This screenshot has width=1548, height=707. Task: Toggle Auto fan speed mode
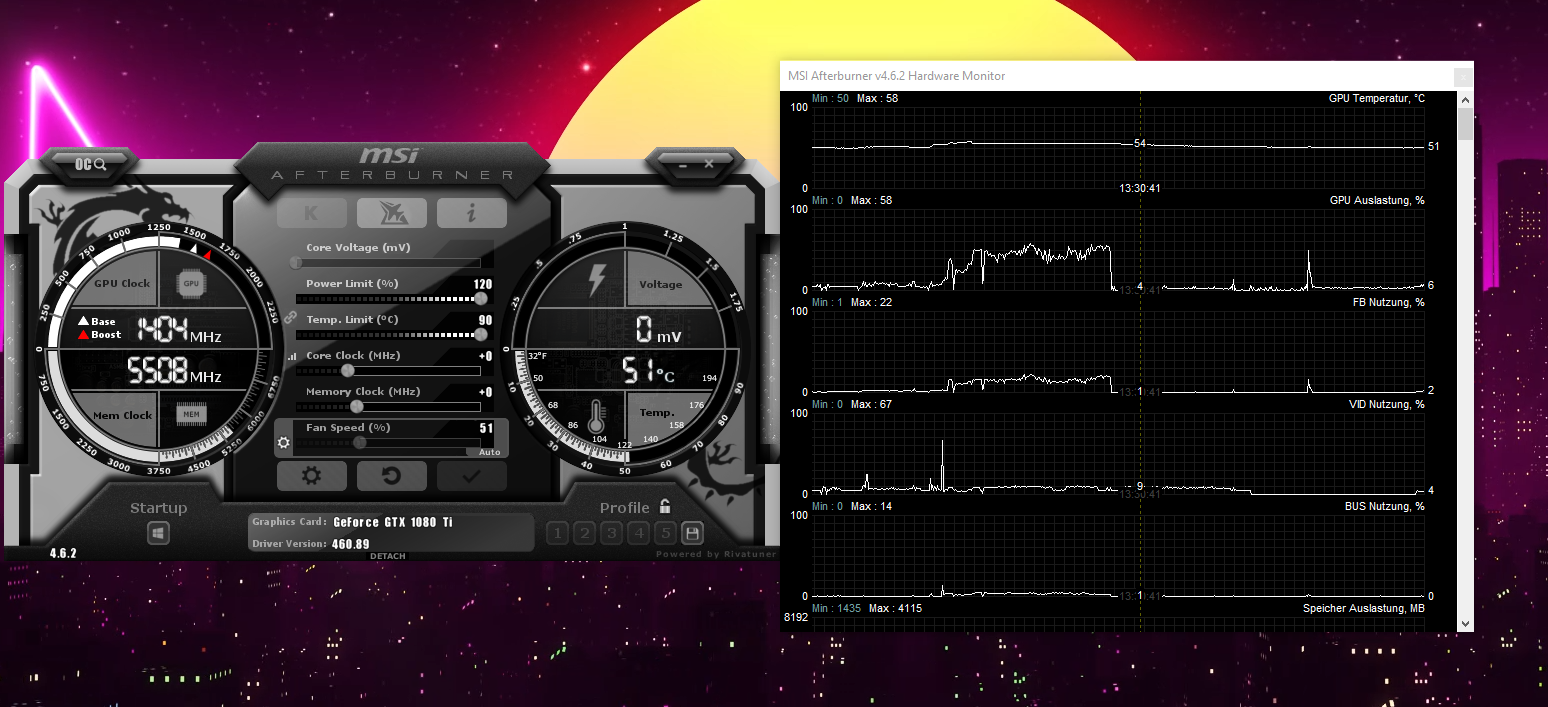[489, 452]
